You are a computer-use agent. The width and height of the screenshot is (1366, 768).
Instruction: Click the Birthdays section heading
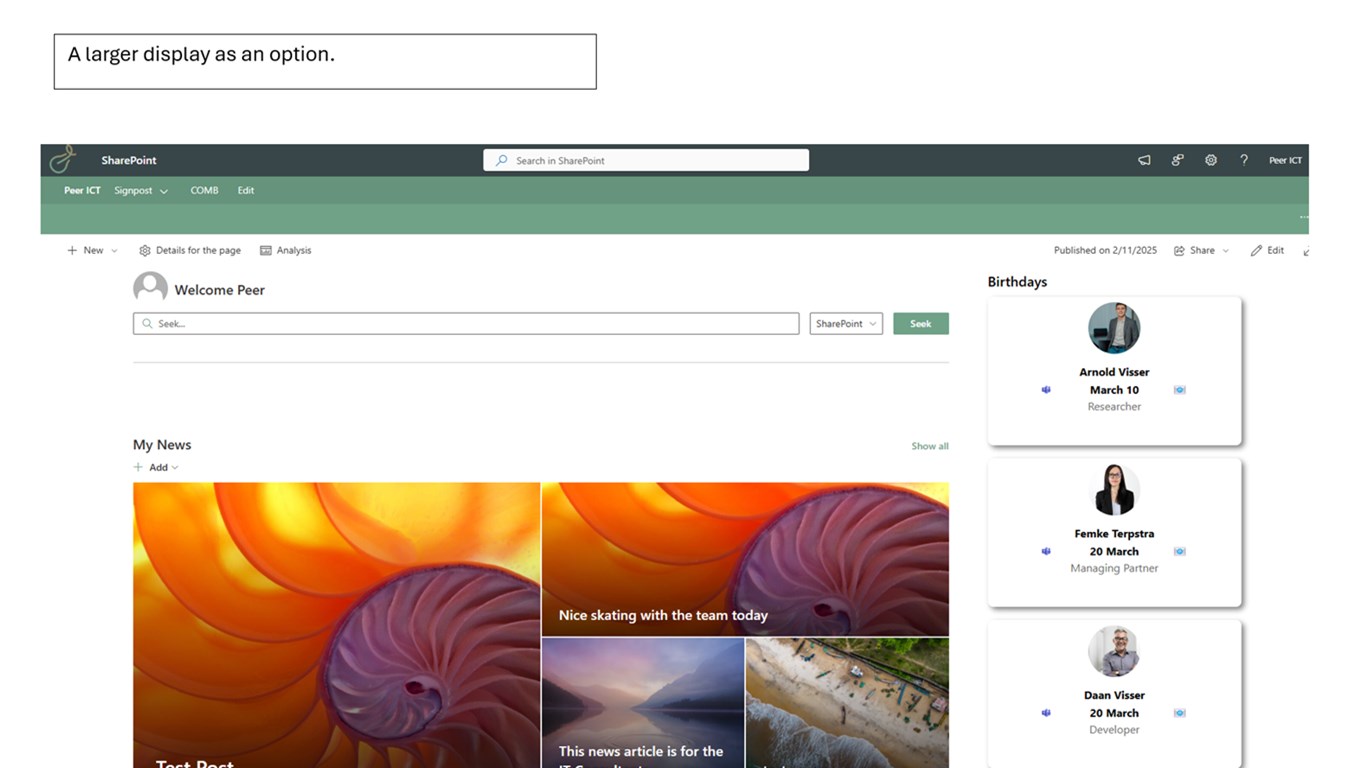coord(1017,282)
